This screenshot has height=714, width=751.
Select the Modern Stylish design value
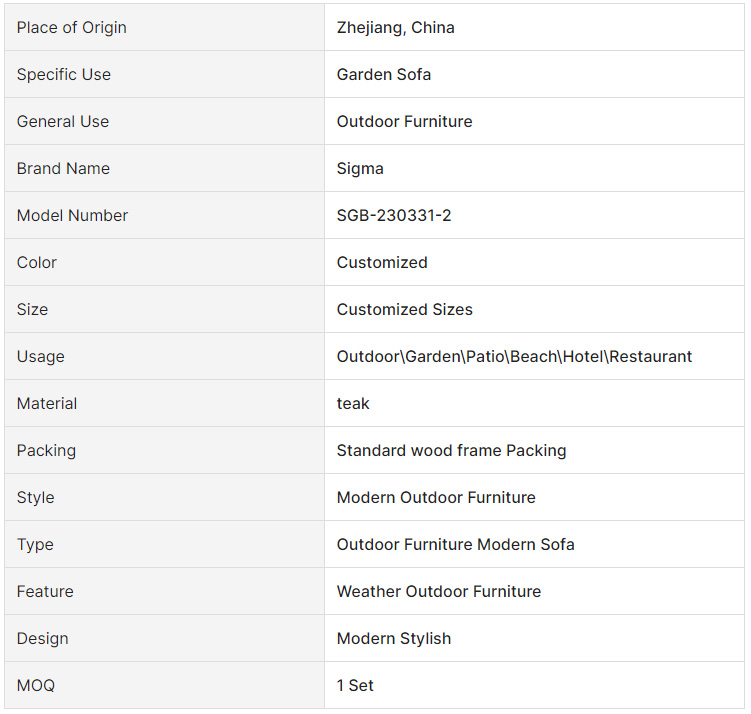394,639
